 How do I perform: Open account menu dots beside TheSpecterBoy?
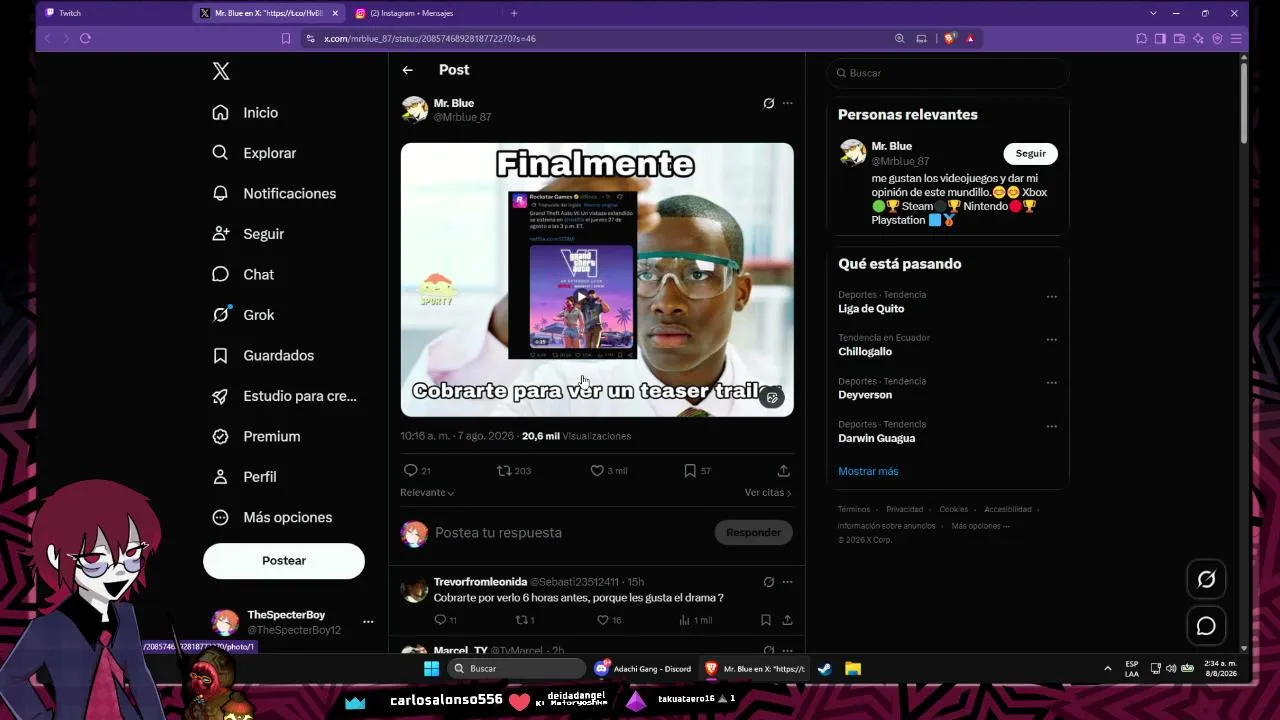coord(368,622)
